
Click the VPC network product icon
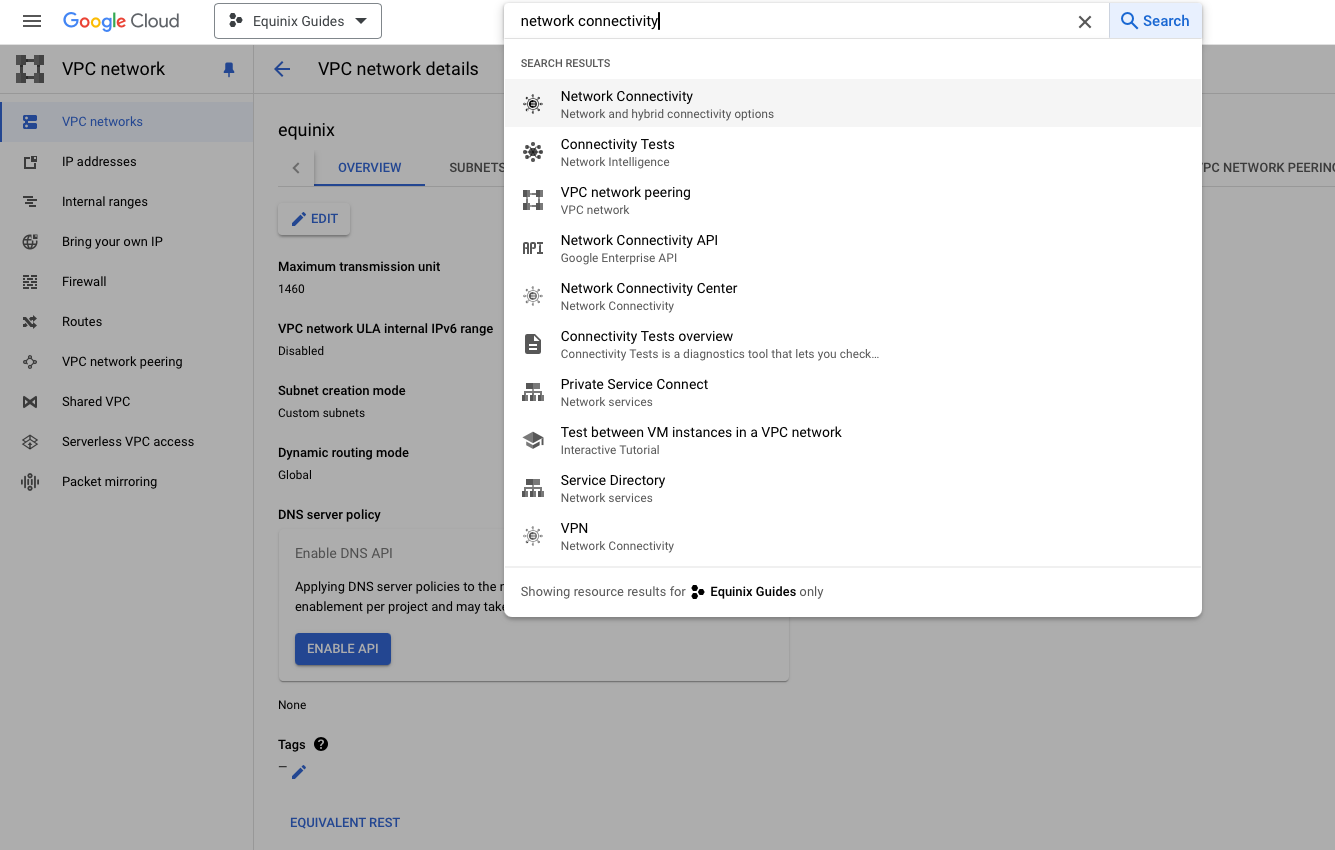coord(30,69)
